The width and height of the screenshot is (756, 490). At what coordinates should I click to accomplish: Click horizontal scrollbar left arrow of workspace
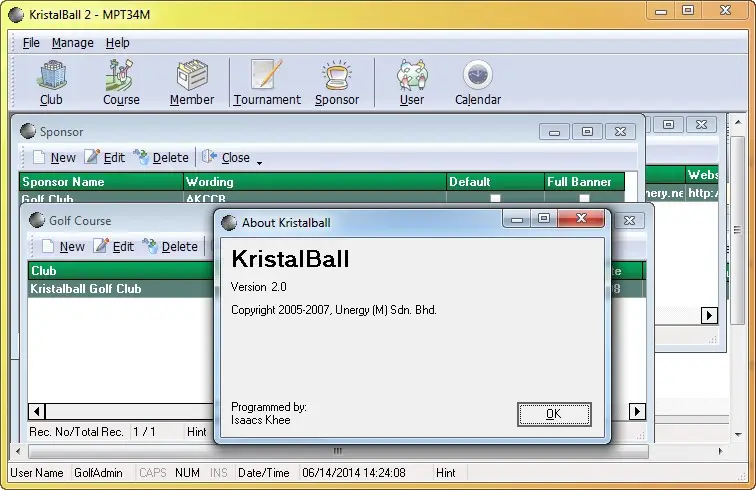click(18, 451)
